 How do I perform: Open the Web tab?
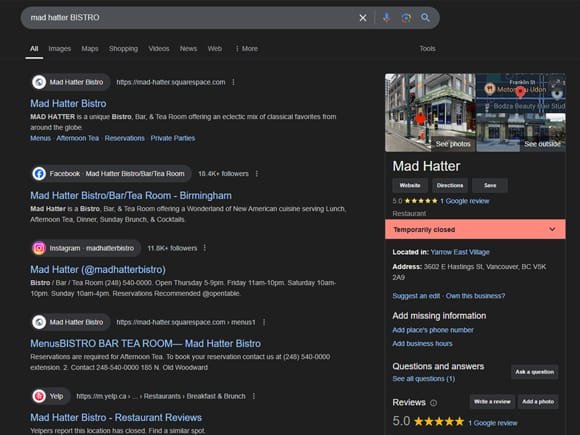pyautogui.click(x=215, y=49)
